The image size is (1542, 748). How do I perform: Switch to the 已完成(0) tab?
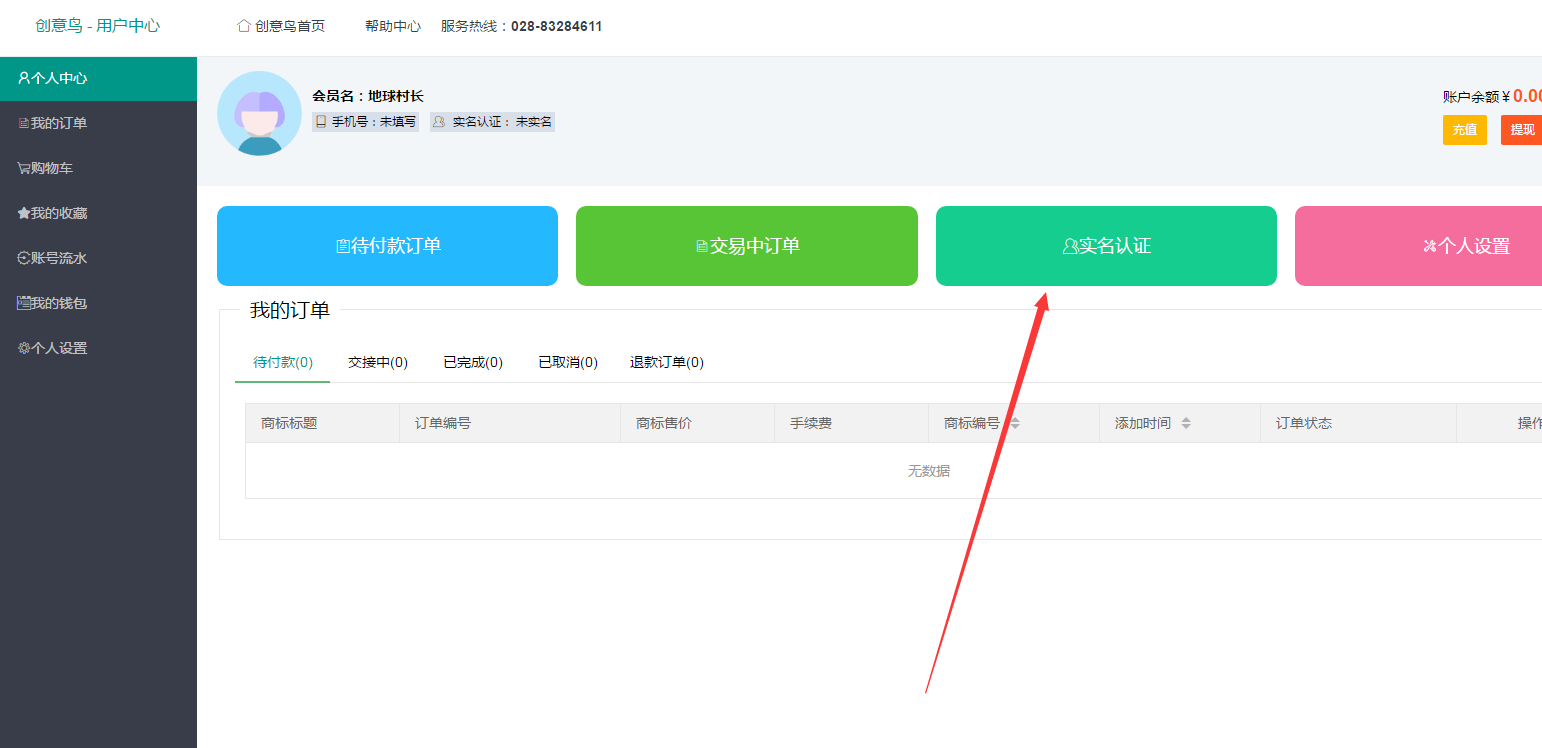[x=472, y=362]
